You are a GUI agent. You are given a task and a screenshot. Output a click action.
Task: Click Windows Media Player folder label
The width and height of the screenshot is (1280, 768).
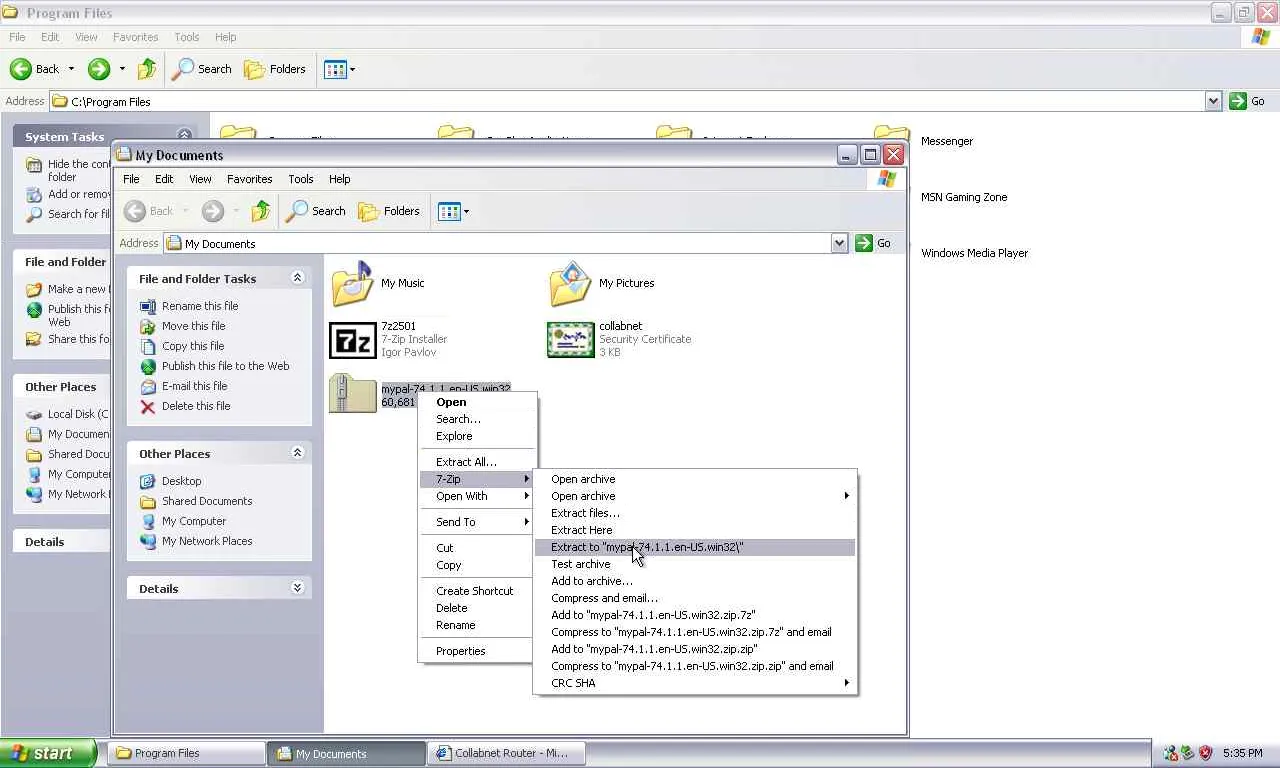click(x=975, y=253)
